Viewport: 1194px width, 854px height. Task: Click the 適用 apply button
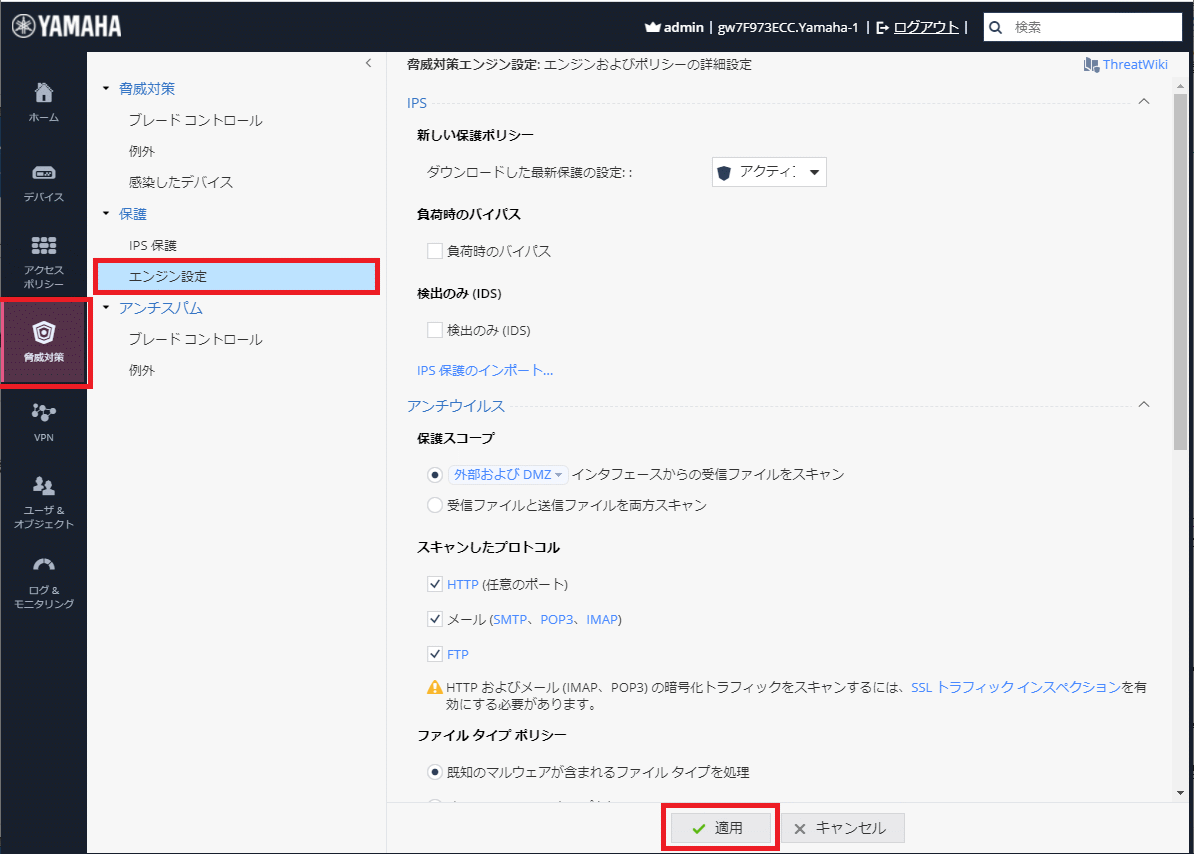click(x=719, y=828)
